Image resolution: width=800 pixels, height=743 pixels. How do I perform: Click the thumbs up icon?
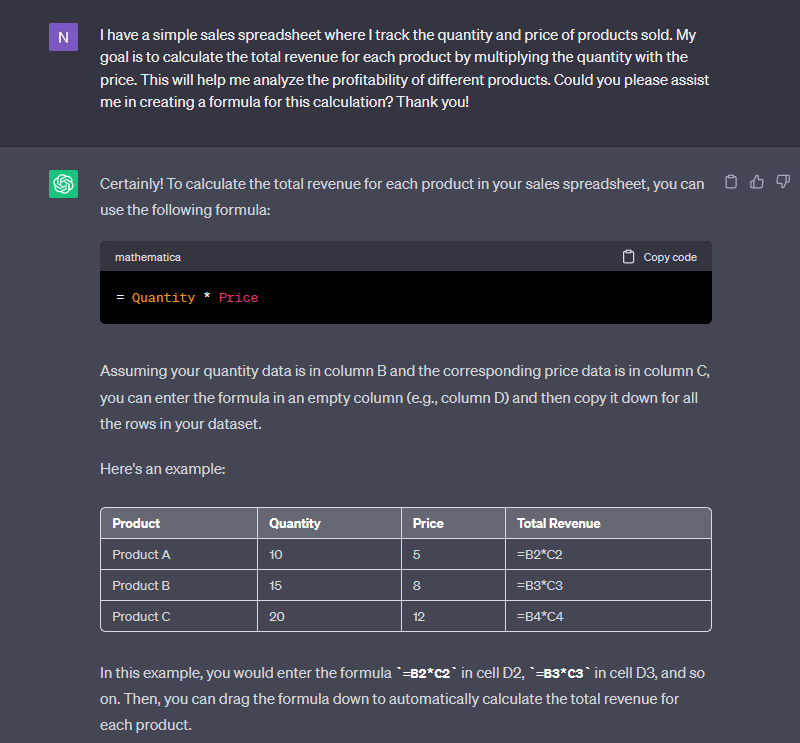click(757, 182)
